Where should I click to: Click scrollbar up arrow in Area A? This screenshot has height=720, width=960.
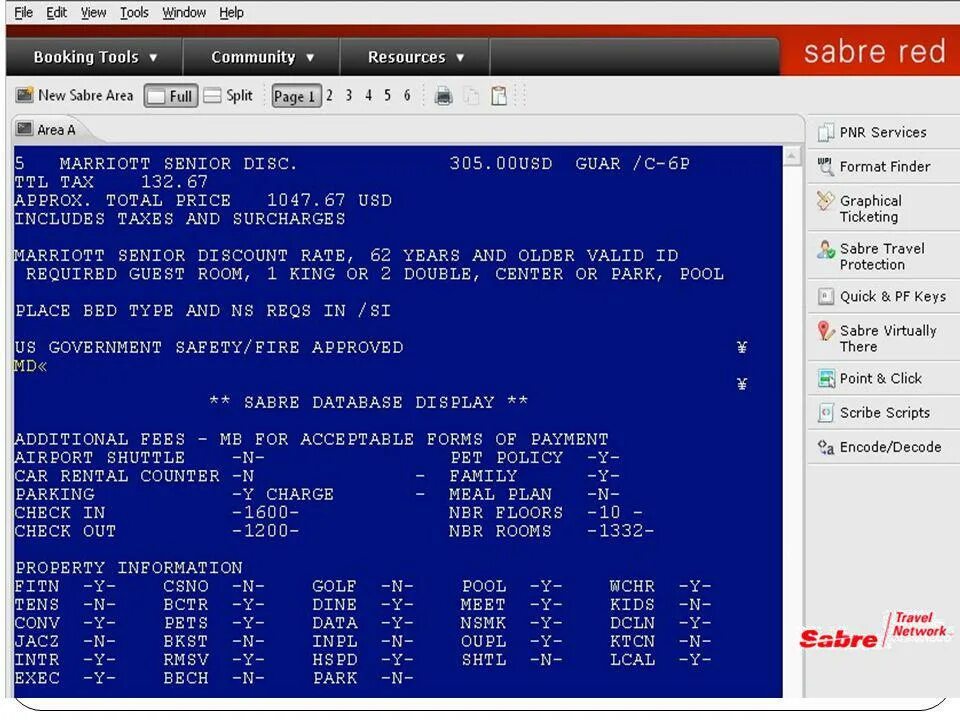click(x=792, y=156)
